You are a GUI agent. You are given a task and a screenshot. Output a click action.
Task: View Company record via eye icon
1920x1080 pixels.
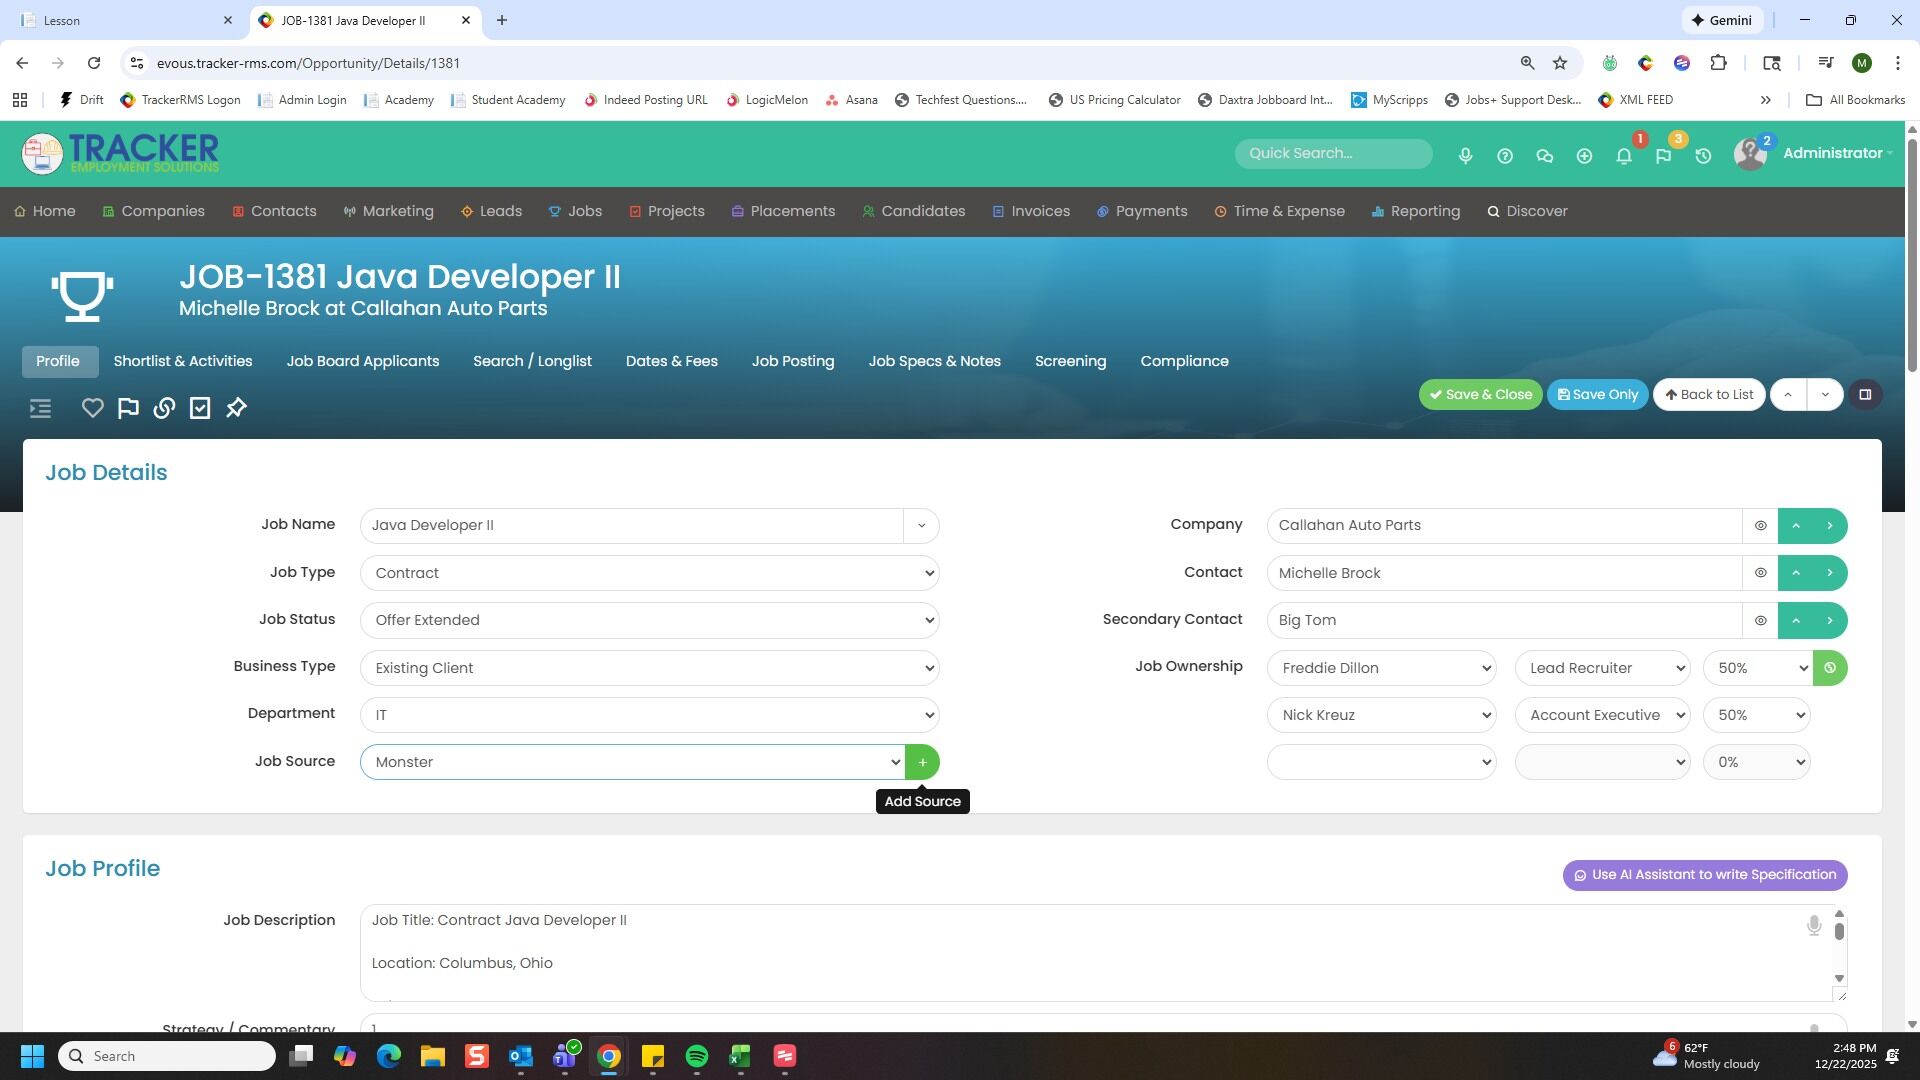click(x=1760, y=526)
